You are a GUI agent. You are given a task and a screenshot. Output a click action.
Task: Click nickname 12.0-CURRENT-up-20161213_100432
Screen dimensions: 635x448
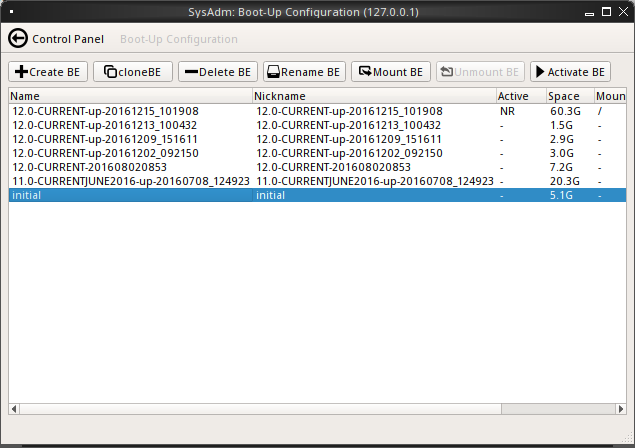tap(349, 125)
